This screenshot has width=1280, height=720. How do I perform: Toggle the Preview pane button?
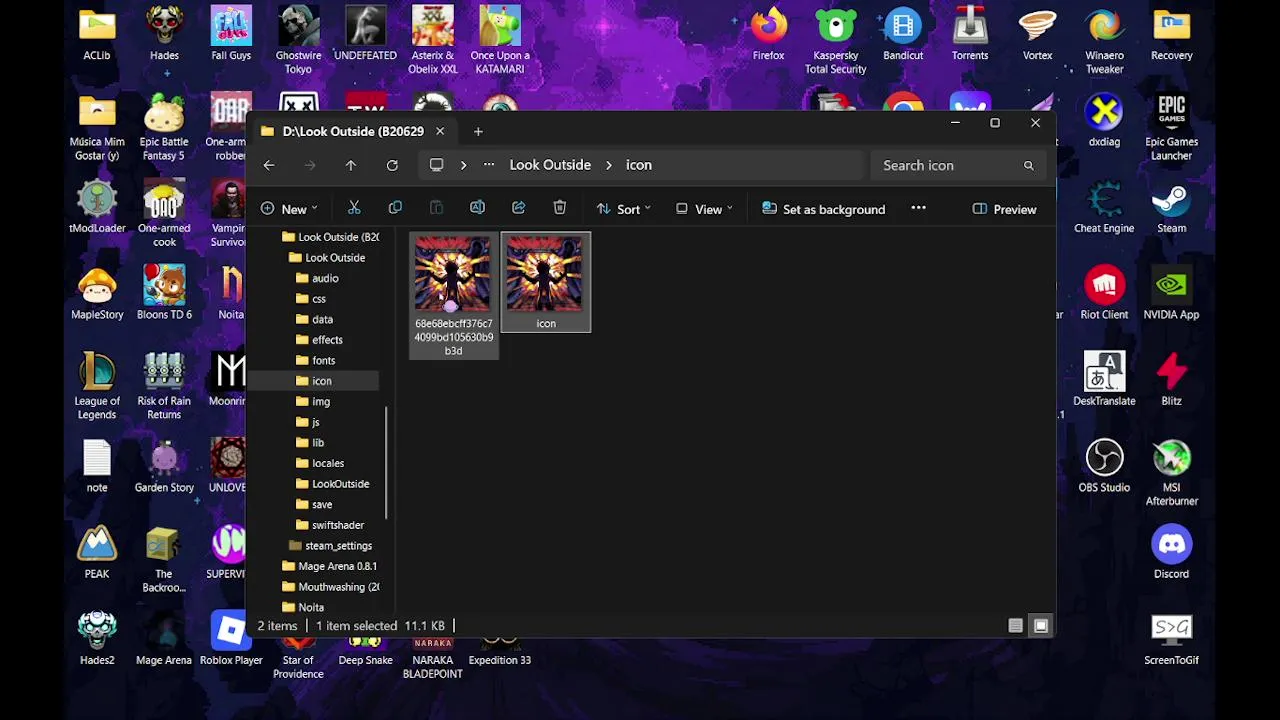click(x=1004, y=209)
